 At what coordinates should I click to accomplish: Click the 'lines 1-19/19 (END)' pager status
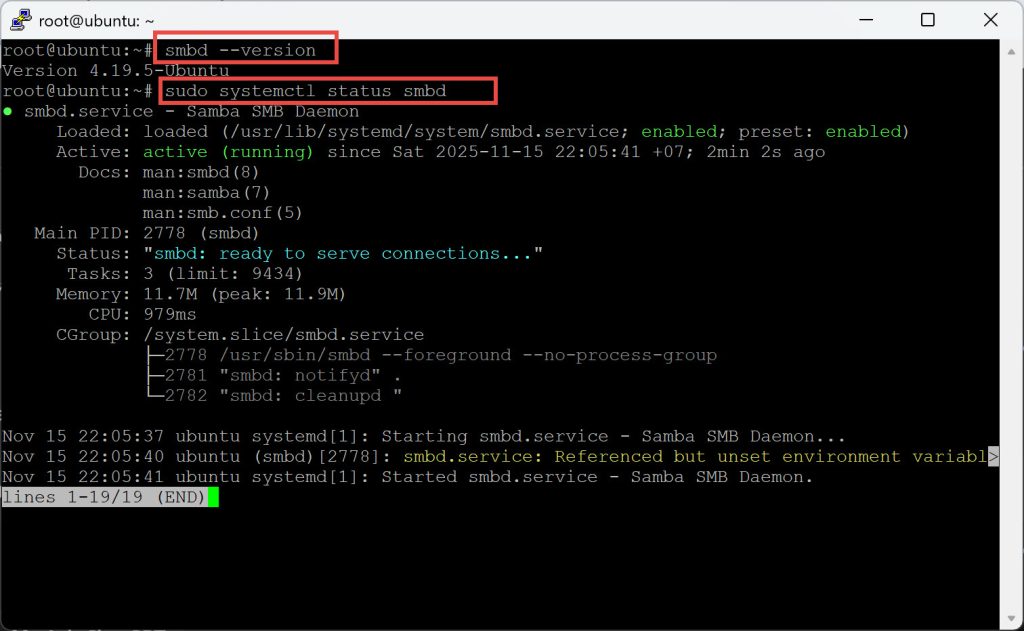pyautogui.click(x=103, y=497)
